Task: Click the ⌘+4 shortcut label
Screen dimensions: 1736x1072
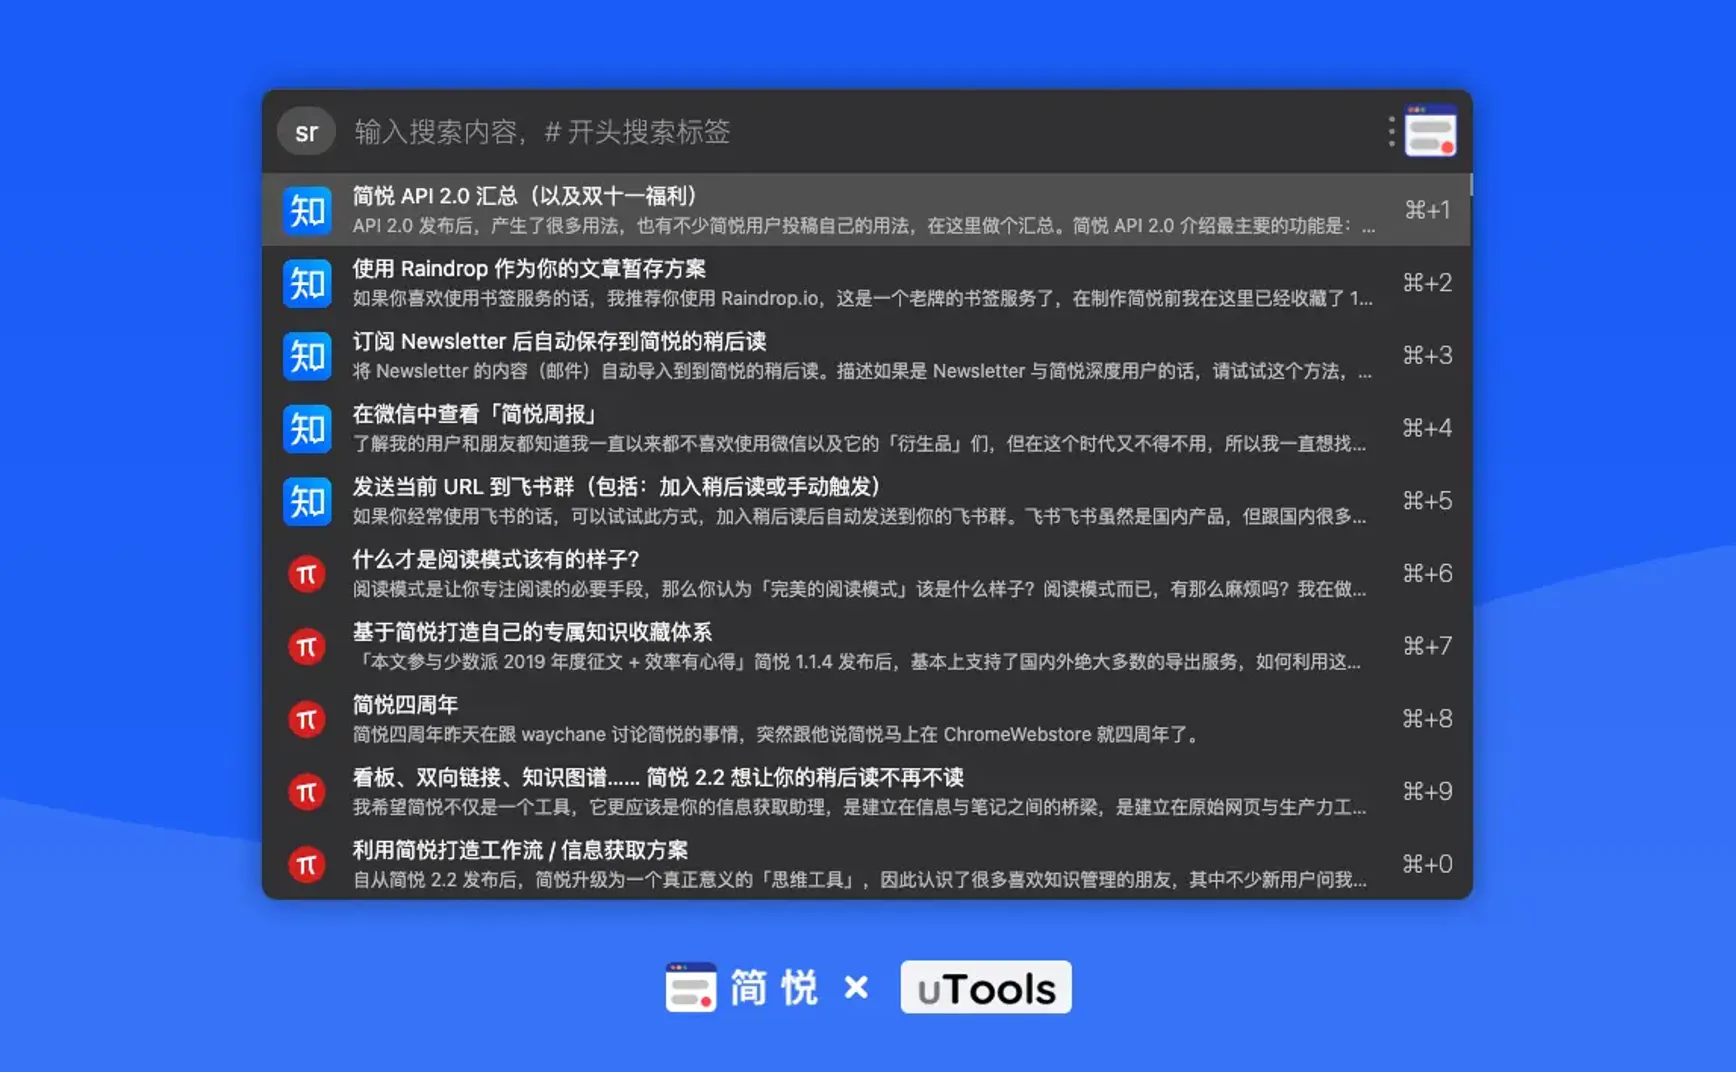Action: click(x=1428, y=428)
